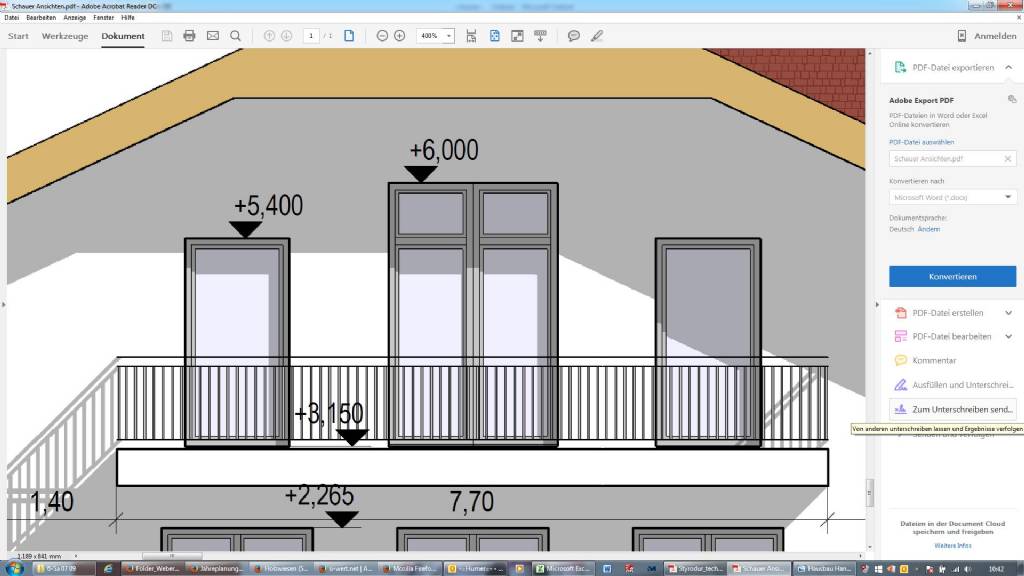
Task: Send file by email icon
Action: (x=213, y=36)
